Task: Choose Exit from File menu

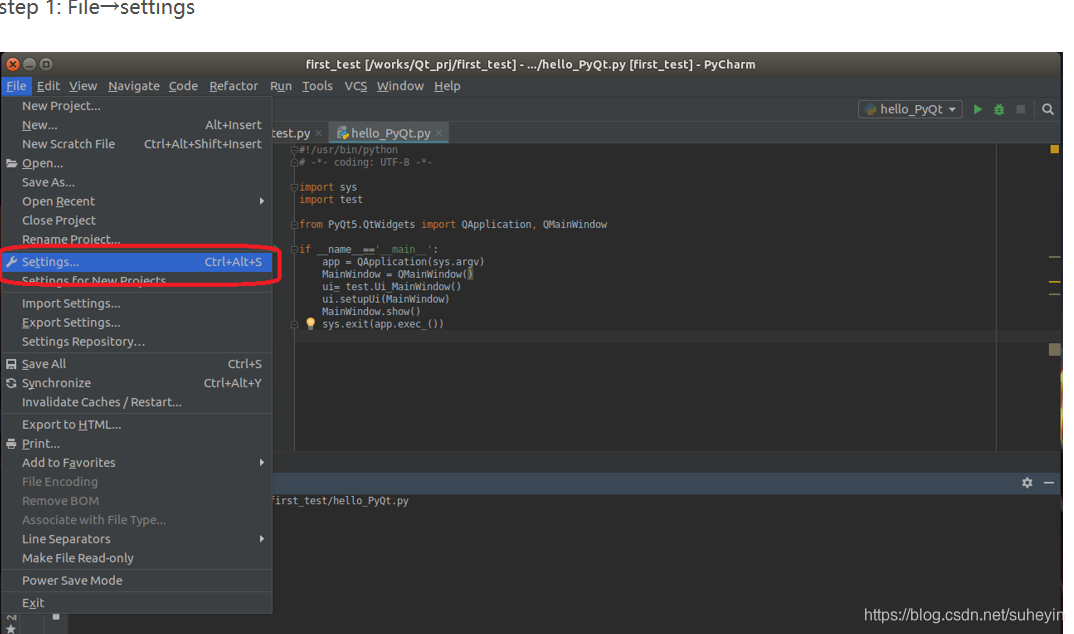Action: (x=137, y=603)
